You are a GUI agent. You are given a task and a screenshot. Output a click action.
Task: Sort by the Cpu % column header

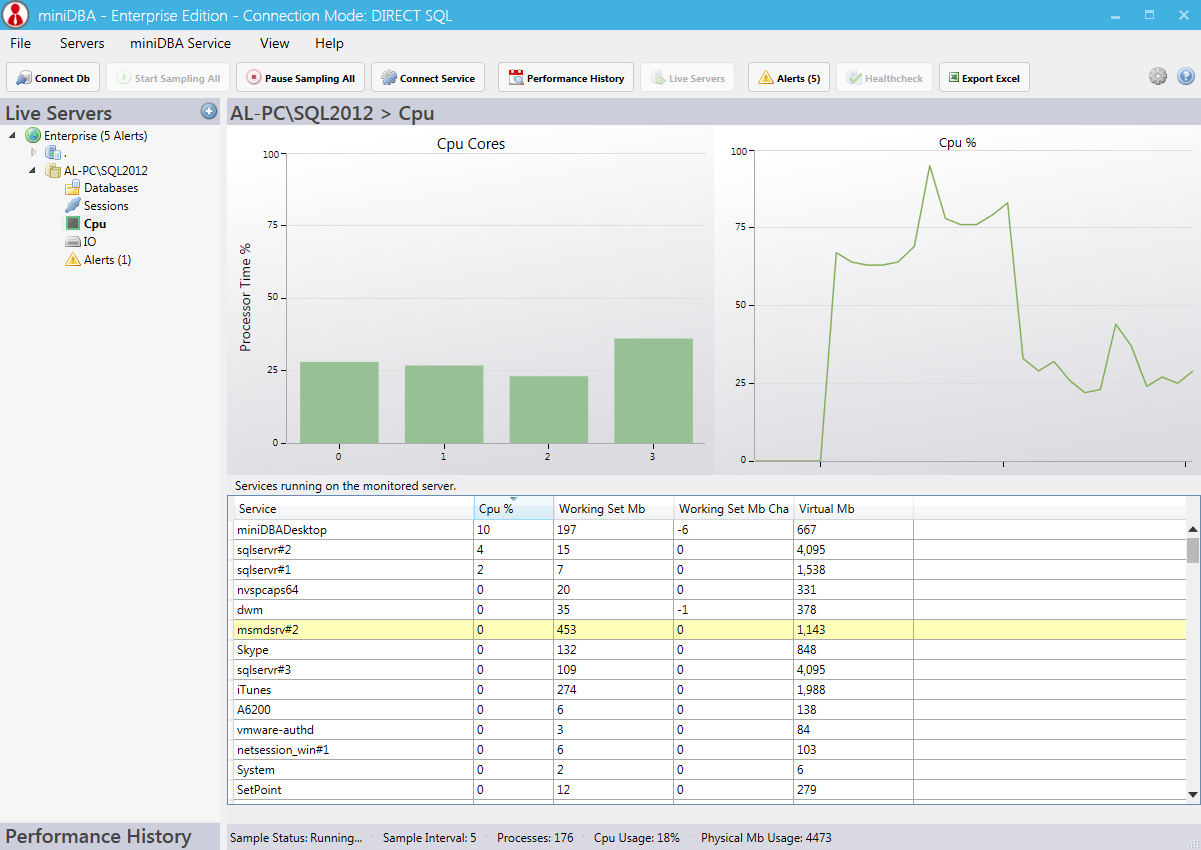(x=514, y=509)
